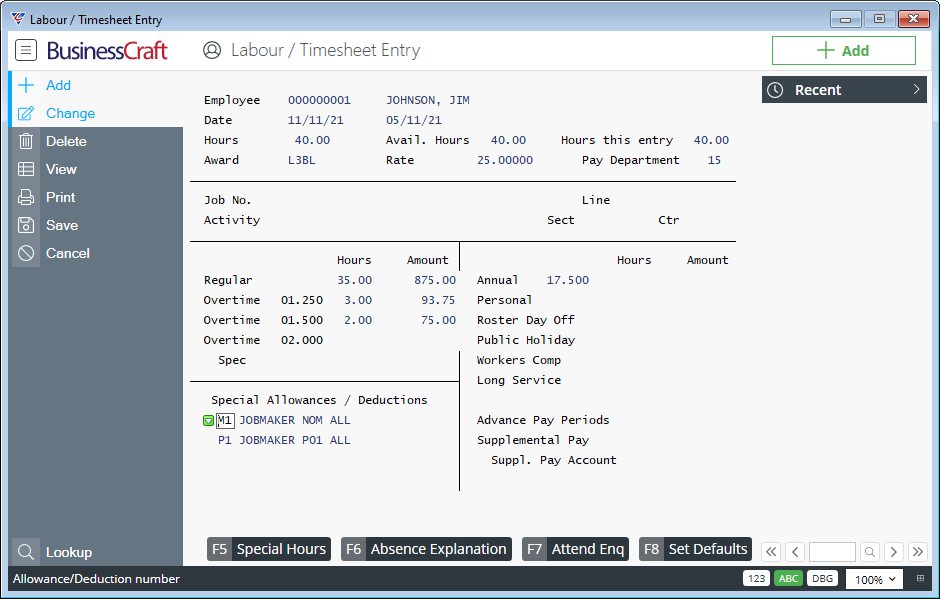Click the Pay Department value 15
940x599 pixels.
coord(714,160)
